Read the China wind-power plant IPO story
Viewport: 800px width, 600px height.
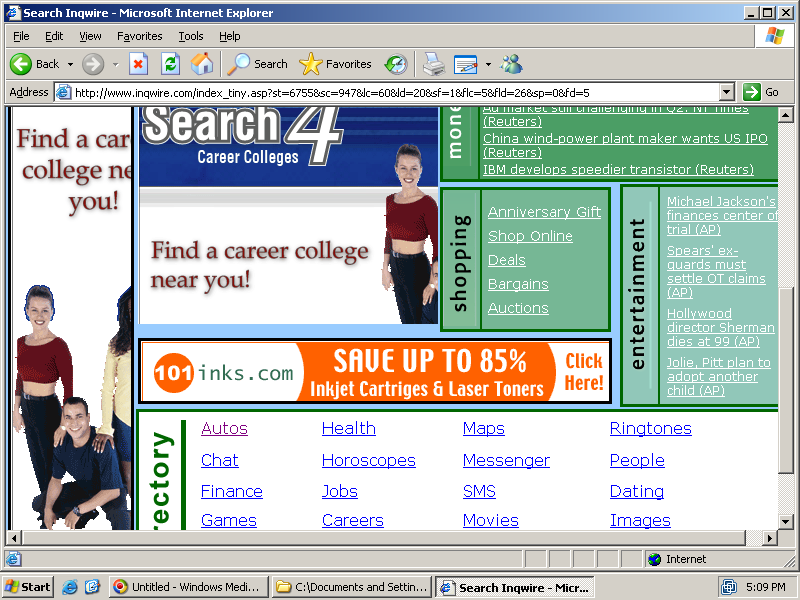[626, 145]
